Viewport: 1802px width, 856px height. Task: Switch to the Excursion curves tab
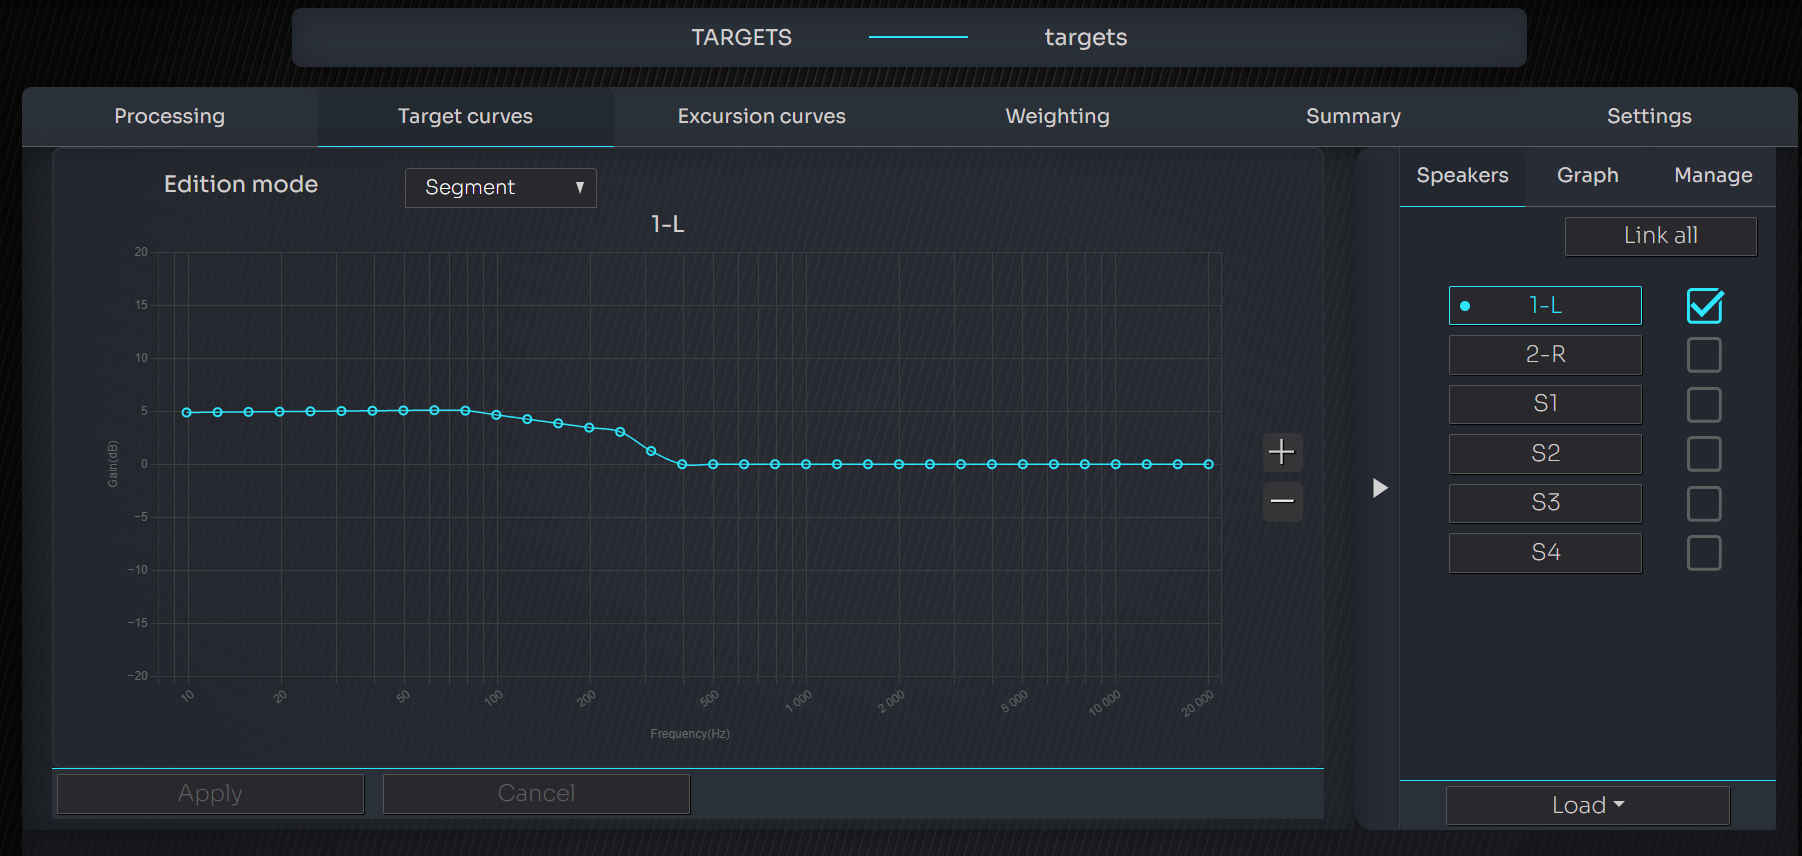(762, 116)
